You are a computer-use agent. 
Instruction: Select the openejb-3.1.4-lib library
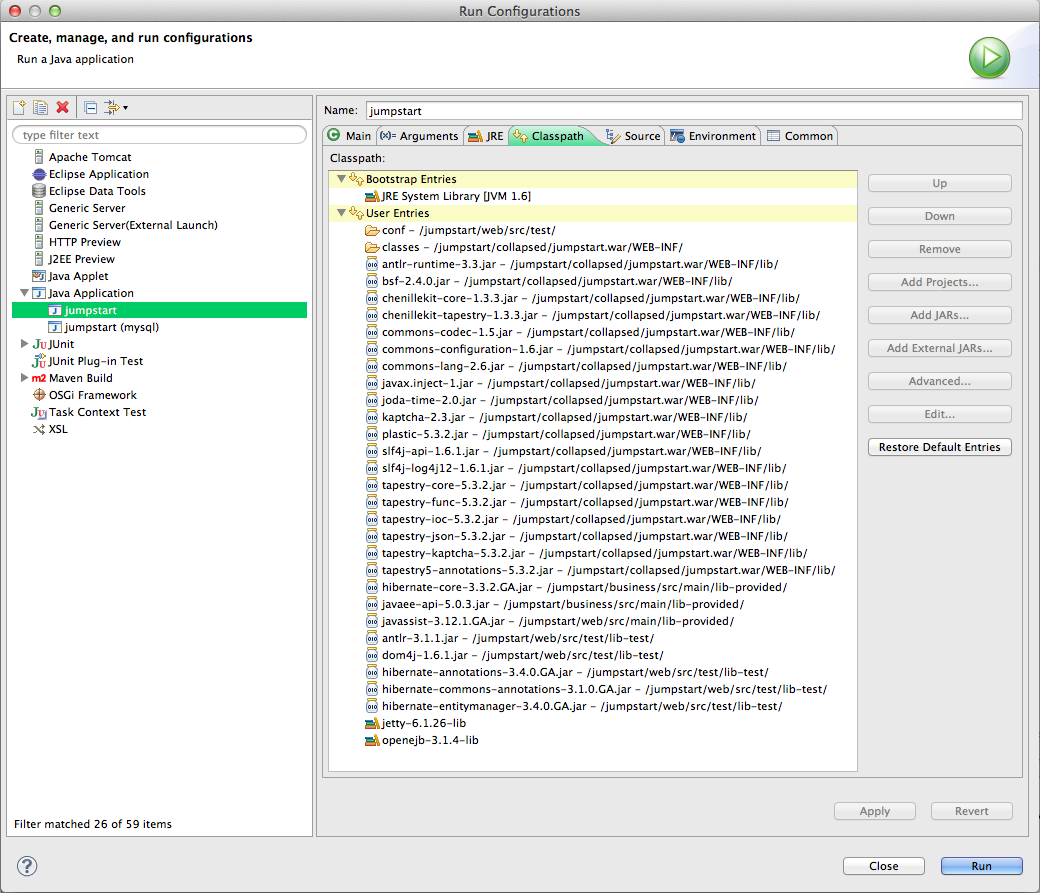click(x=422, y=740)
